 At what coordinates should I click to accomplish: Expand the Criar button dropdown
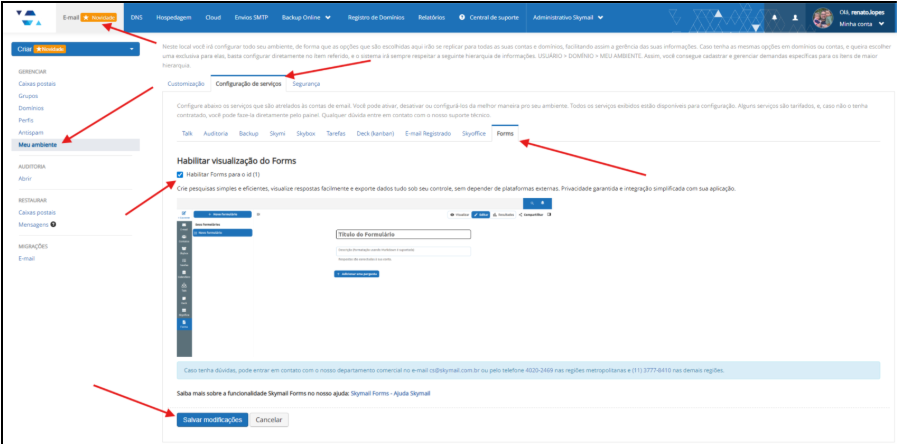[131, 48]
